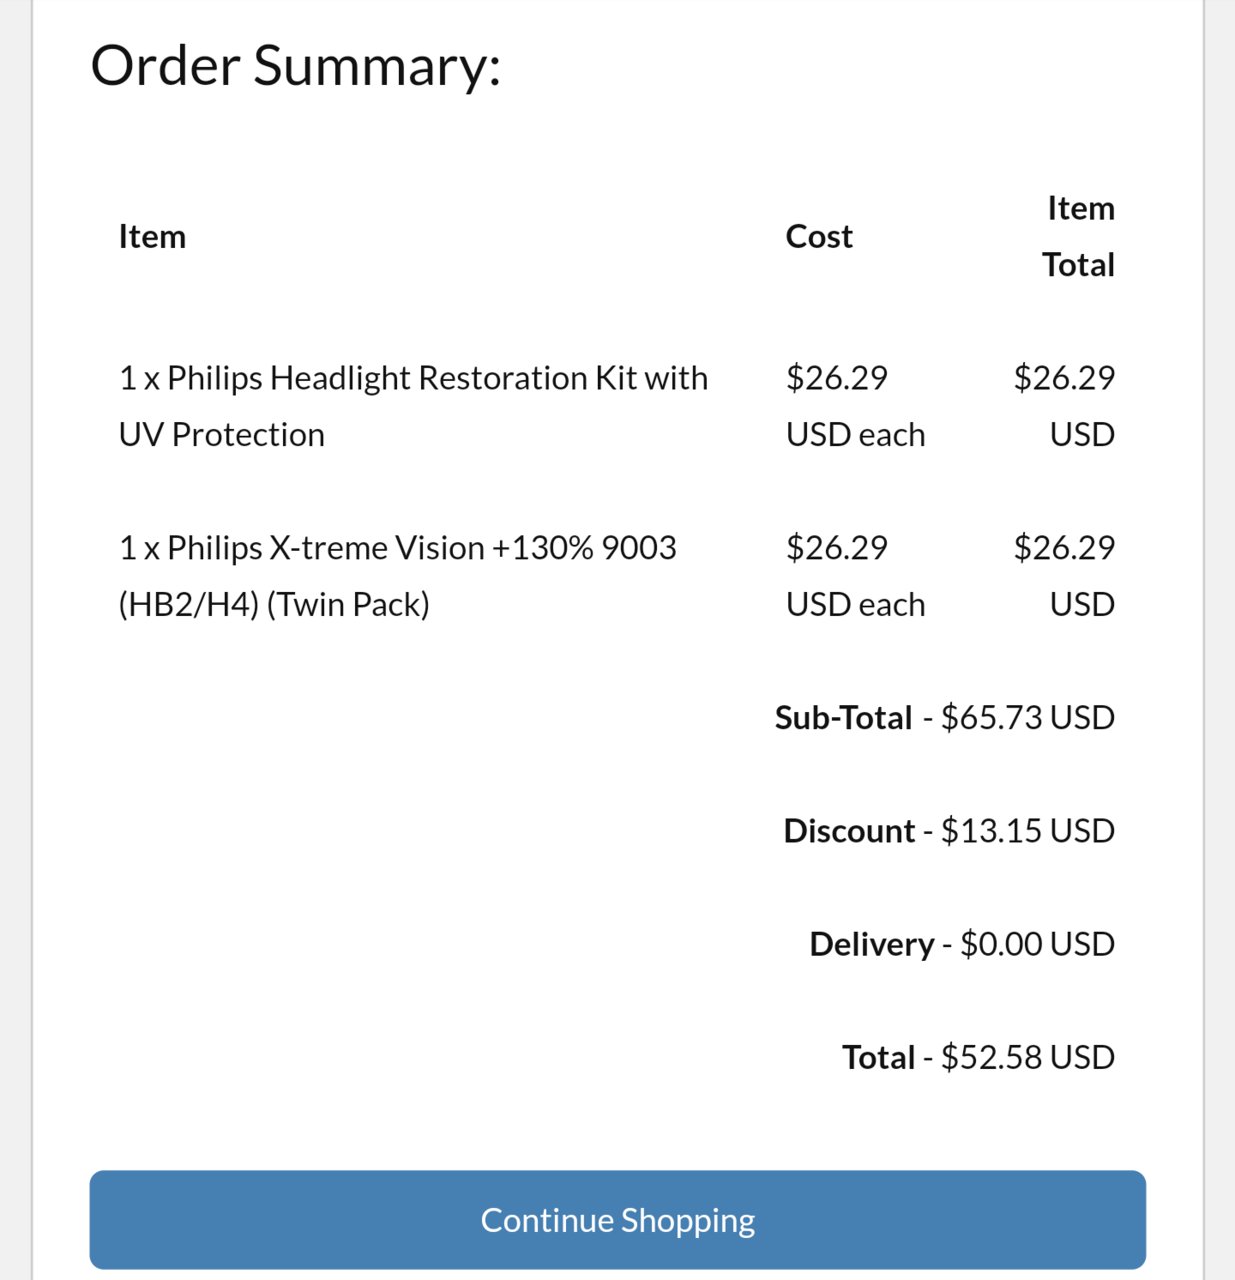Click the X-treme Vision cost $26.29 each

pyautogui.click(x=855, y=576)
